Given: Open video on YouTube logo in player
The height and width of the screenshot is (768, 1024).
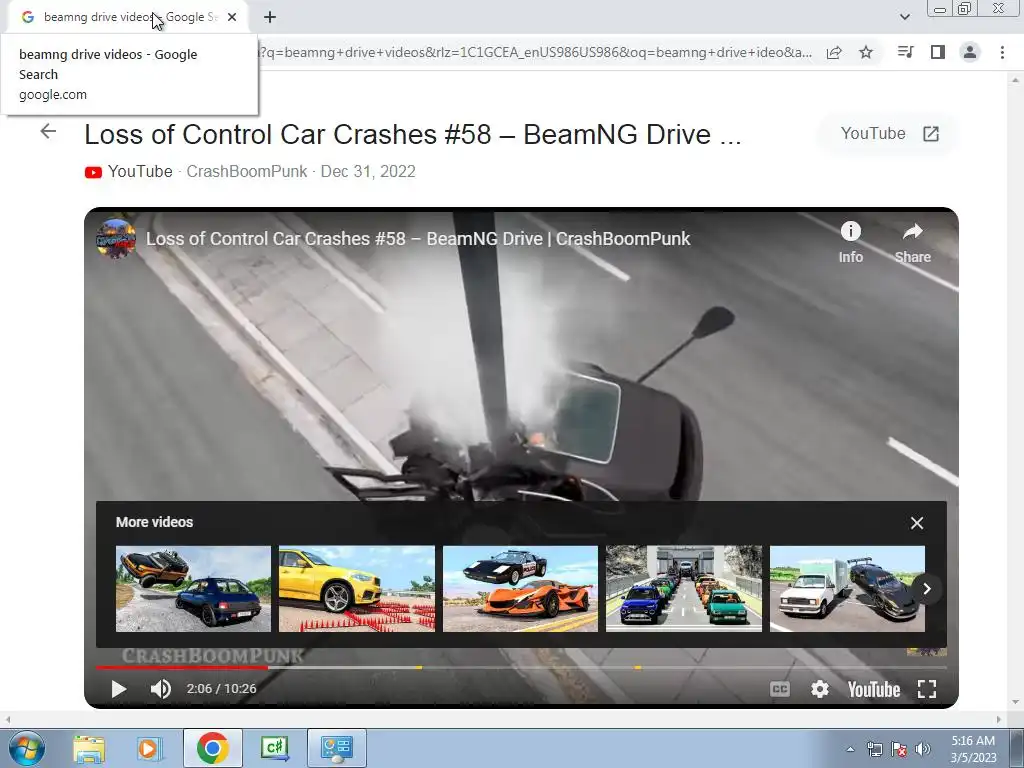Looking at the screenshot, I should coord(873,690).
